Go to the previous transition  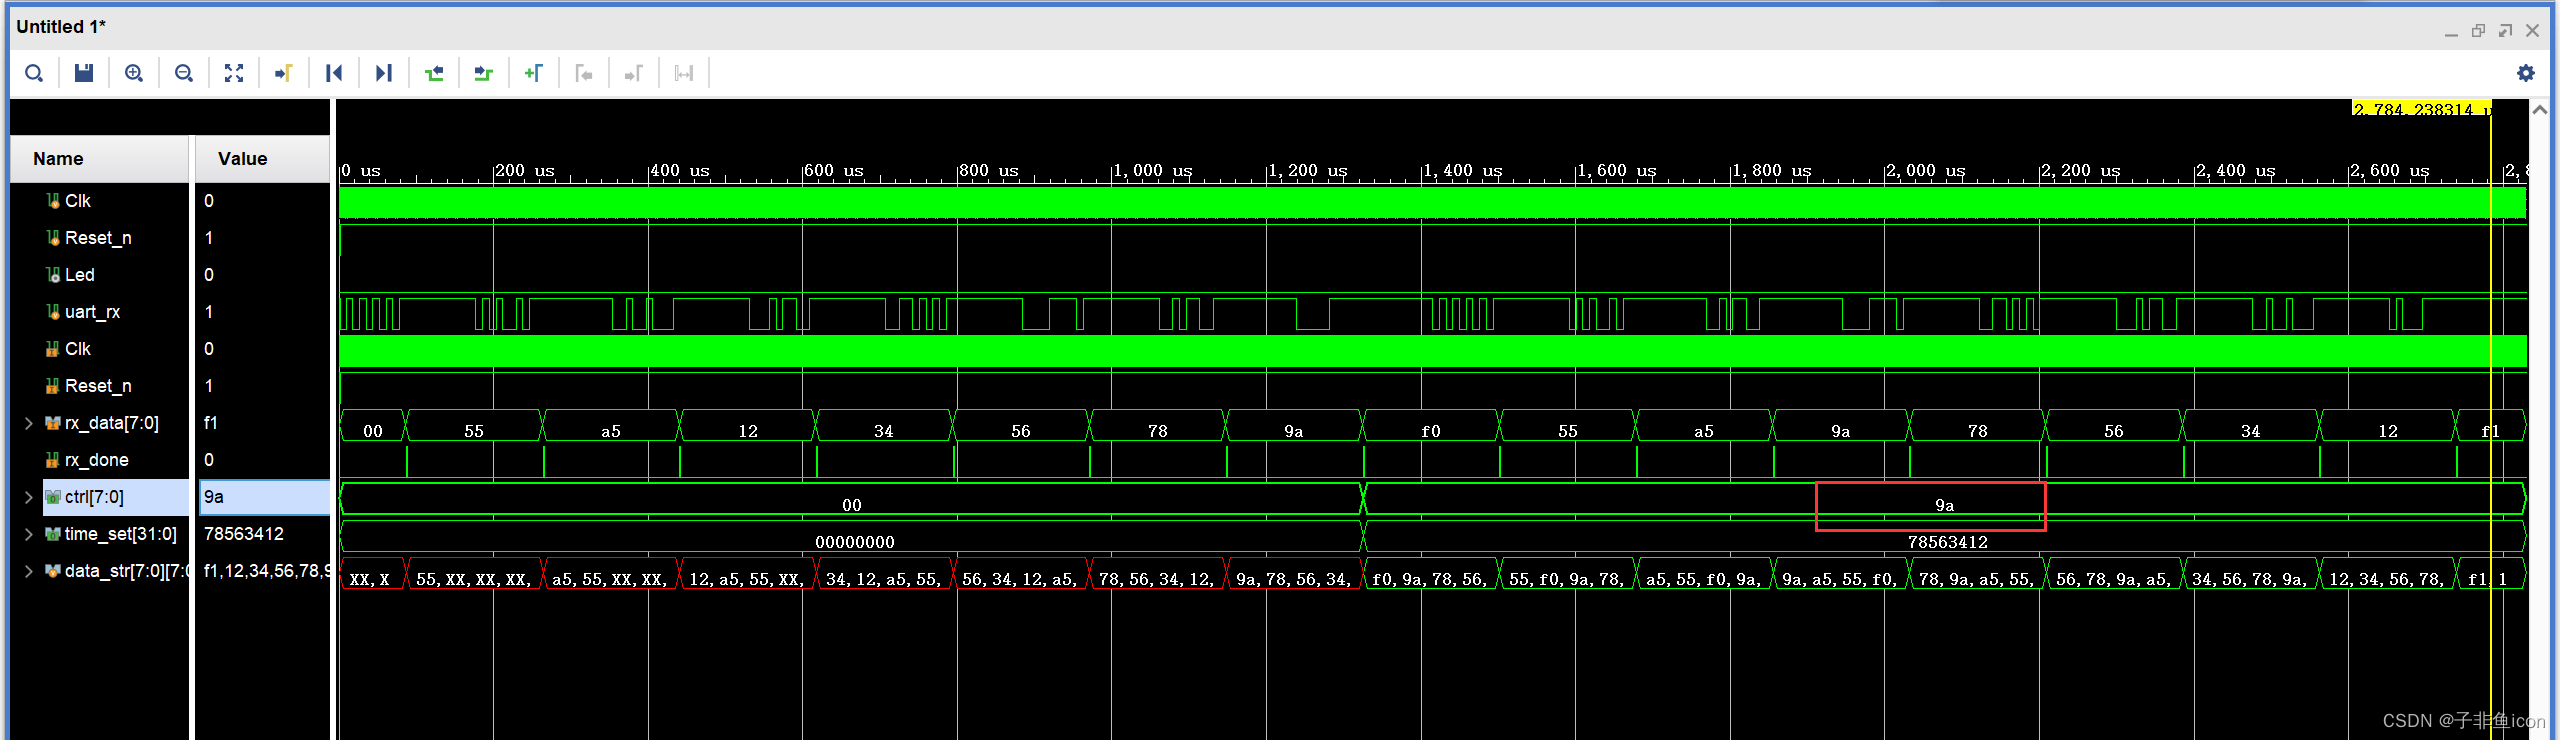point(434,73)
